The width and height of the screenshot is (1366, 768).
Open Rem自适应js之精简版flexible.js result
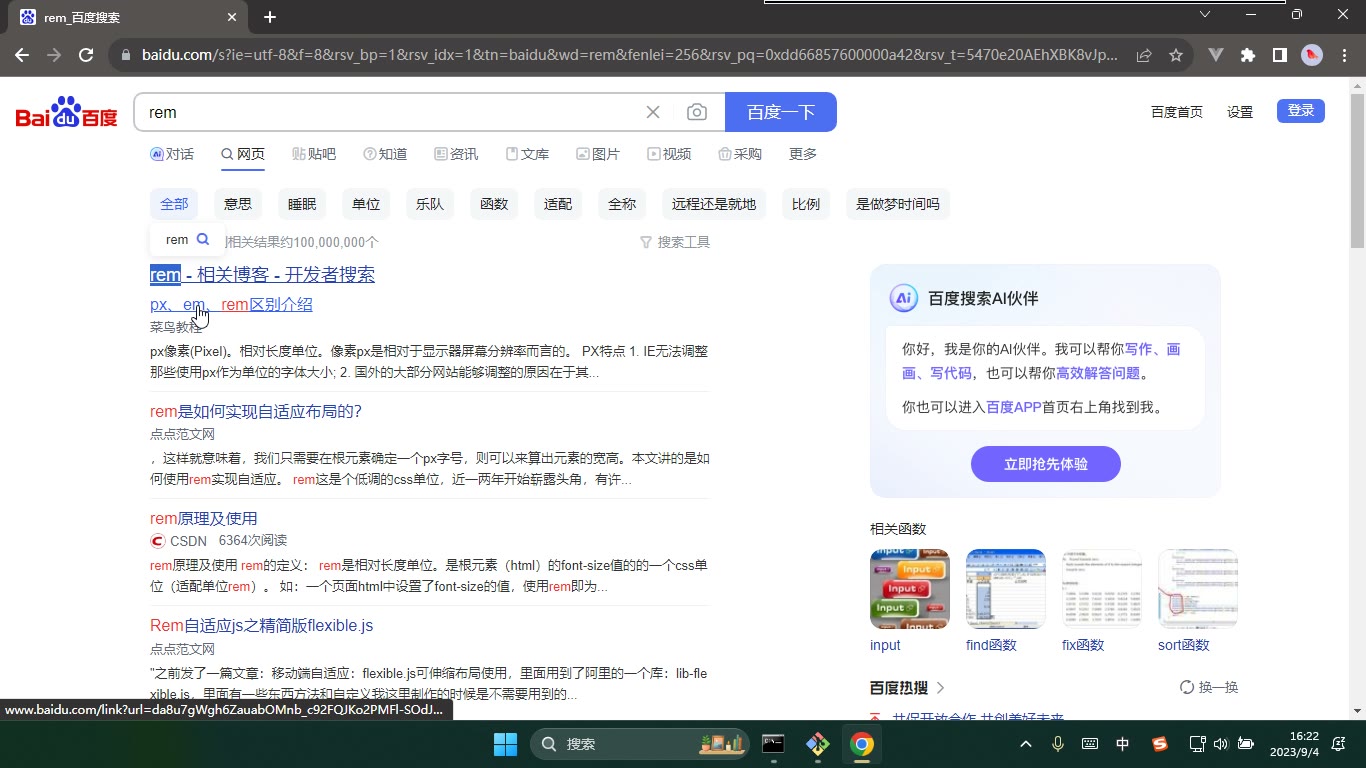click(x=262, y=625)
